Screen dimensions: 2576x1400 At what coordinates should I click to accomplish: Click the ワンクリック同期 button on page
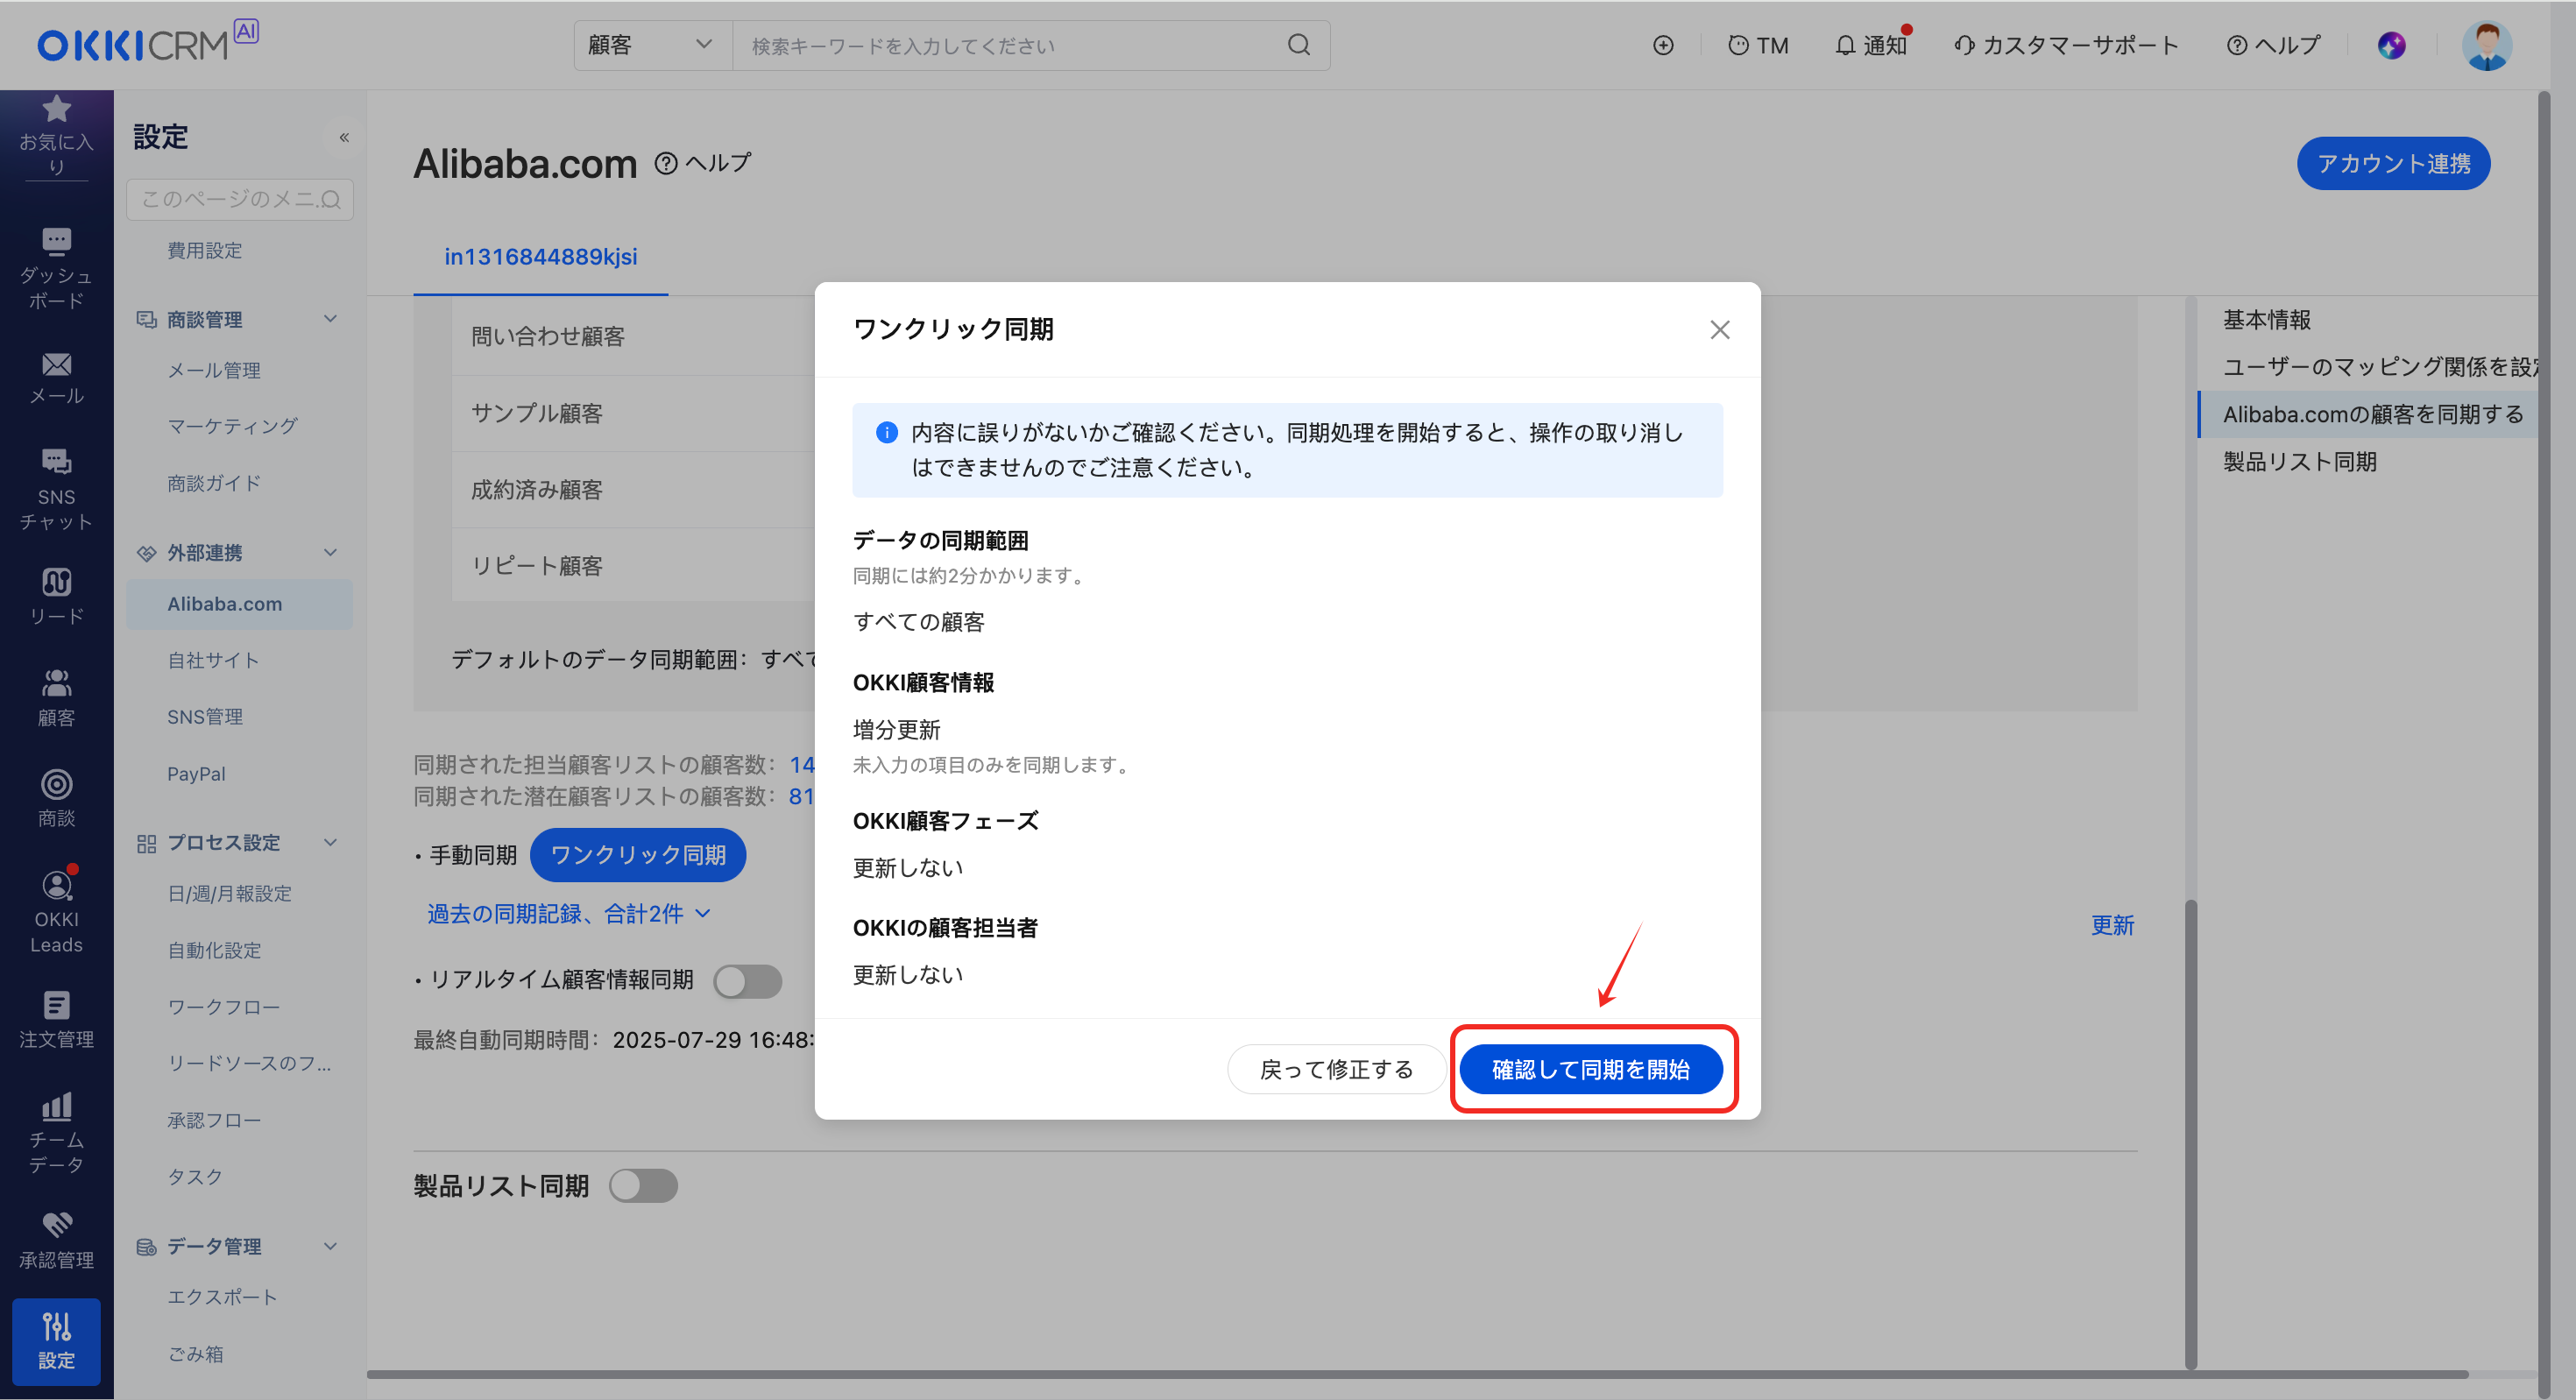638,855
